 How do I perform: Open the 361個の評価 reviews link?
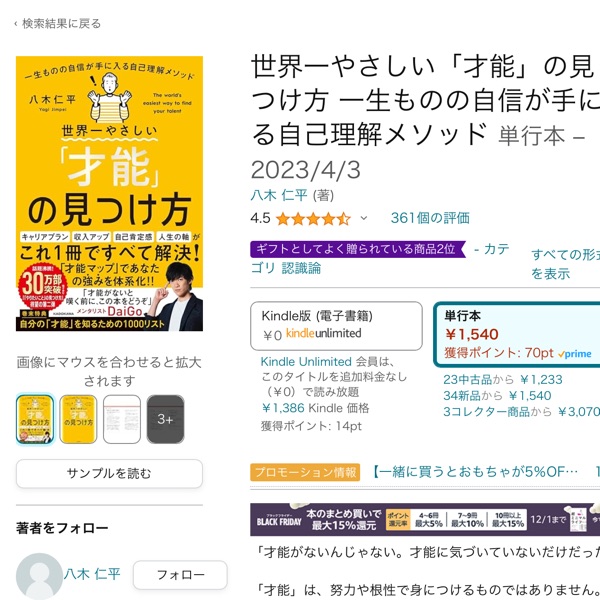tap(430, 218)
